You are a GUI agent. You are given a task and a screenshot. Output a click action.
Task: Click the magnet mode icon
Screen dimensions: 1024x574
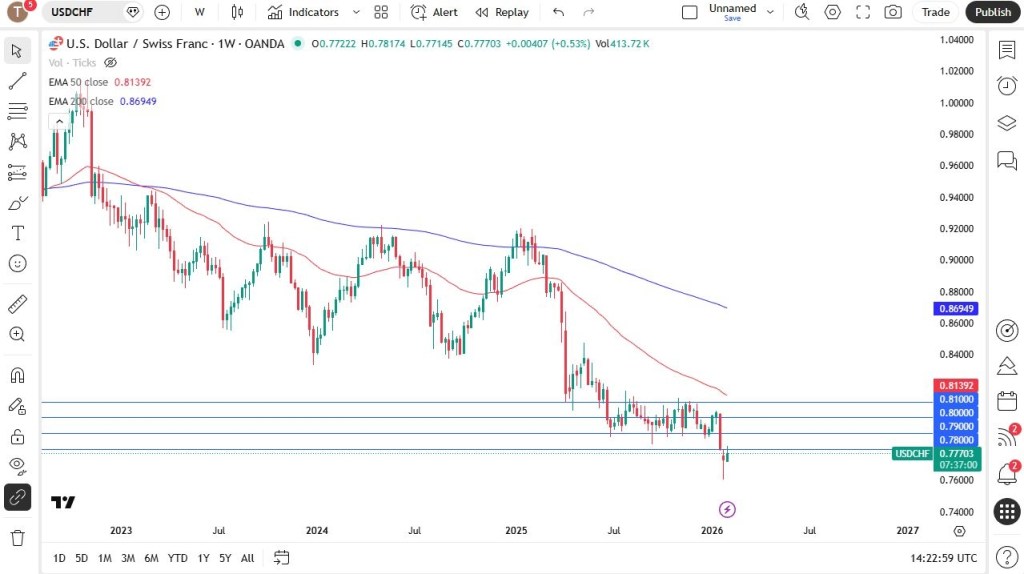point(17,376)
